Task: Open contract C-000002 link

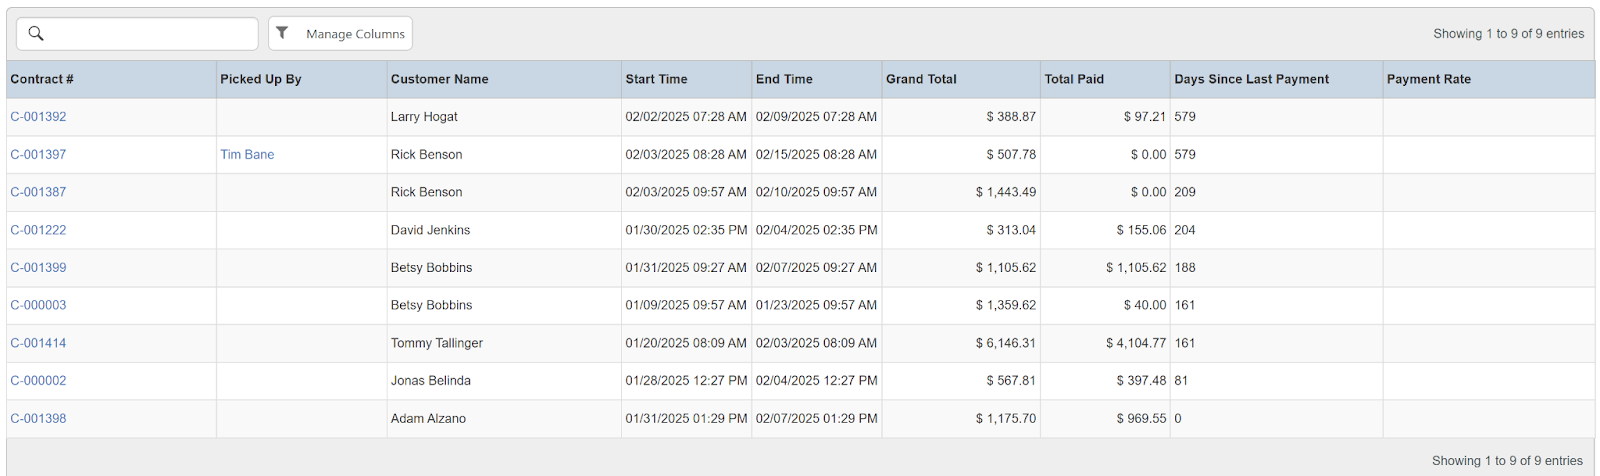Action: 38,381
